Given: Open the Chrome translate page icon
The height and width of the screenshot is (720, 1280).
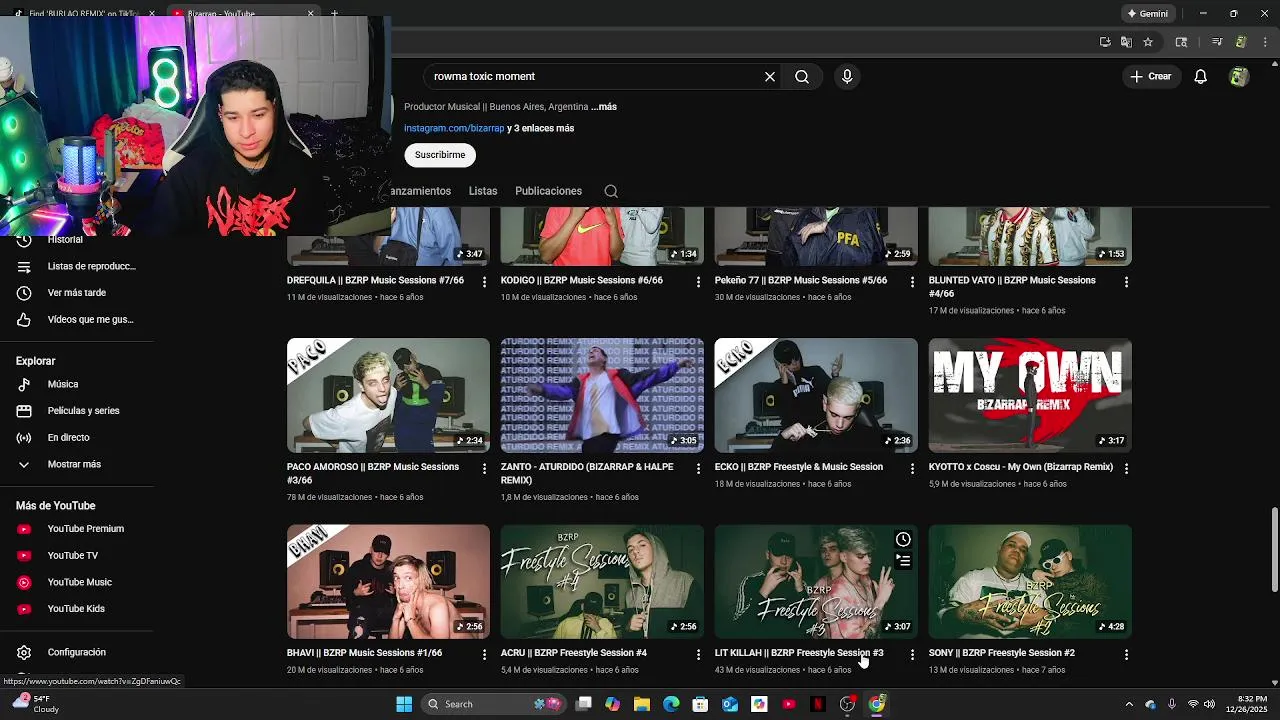Looking at the screenshot, I should click(x=1126, y=42).
